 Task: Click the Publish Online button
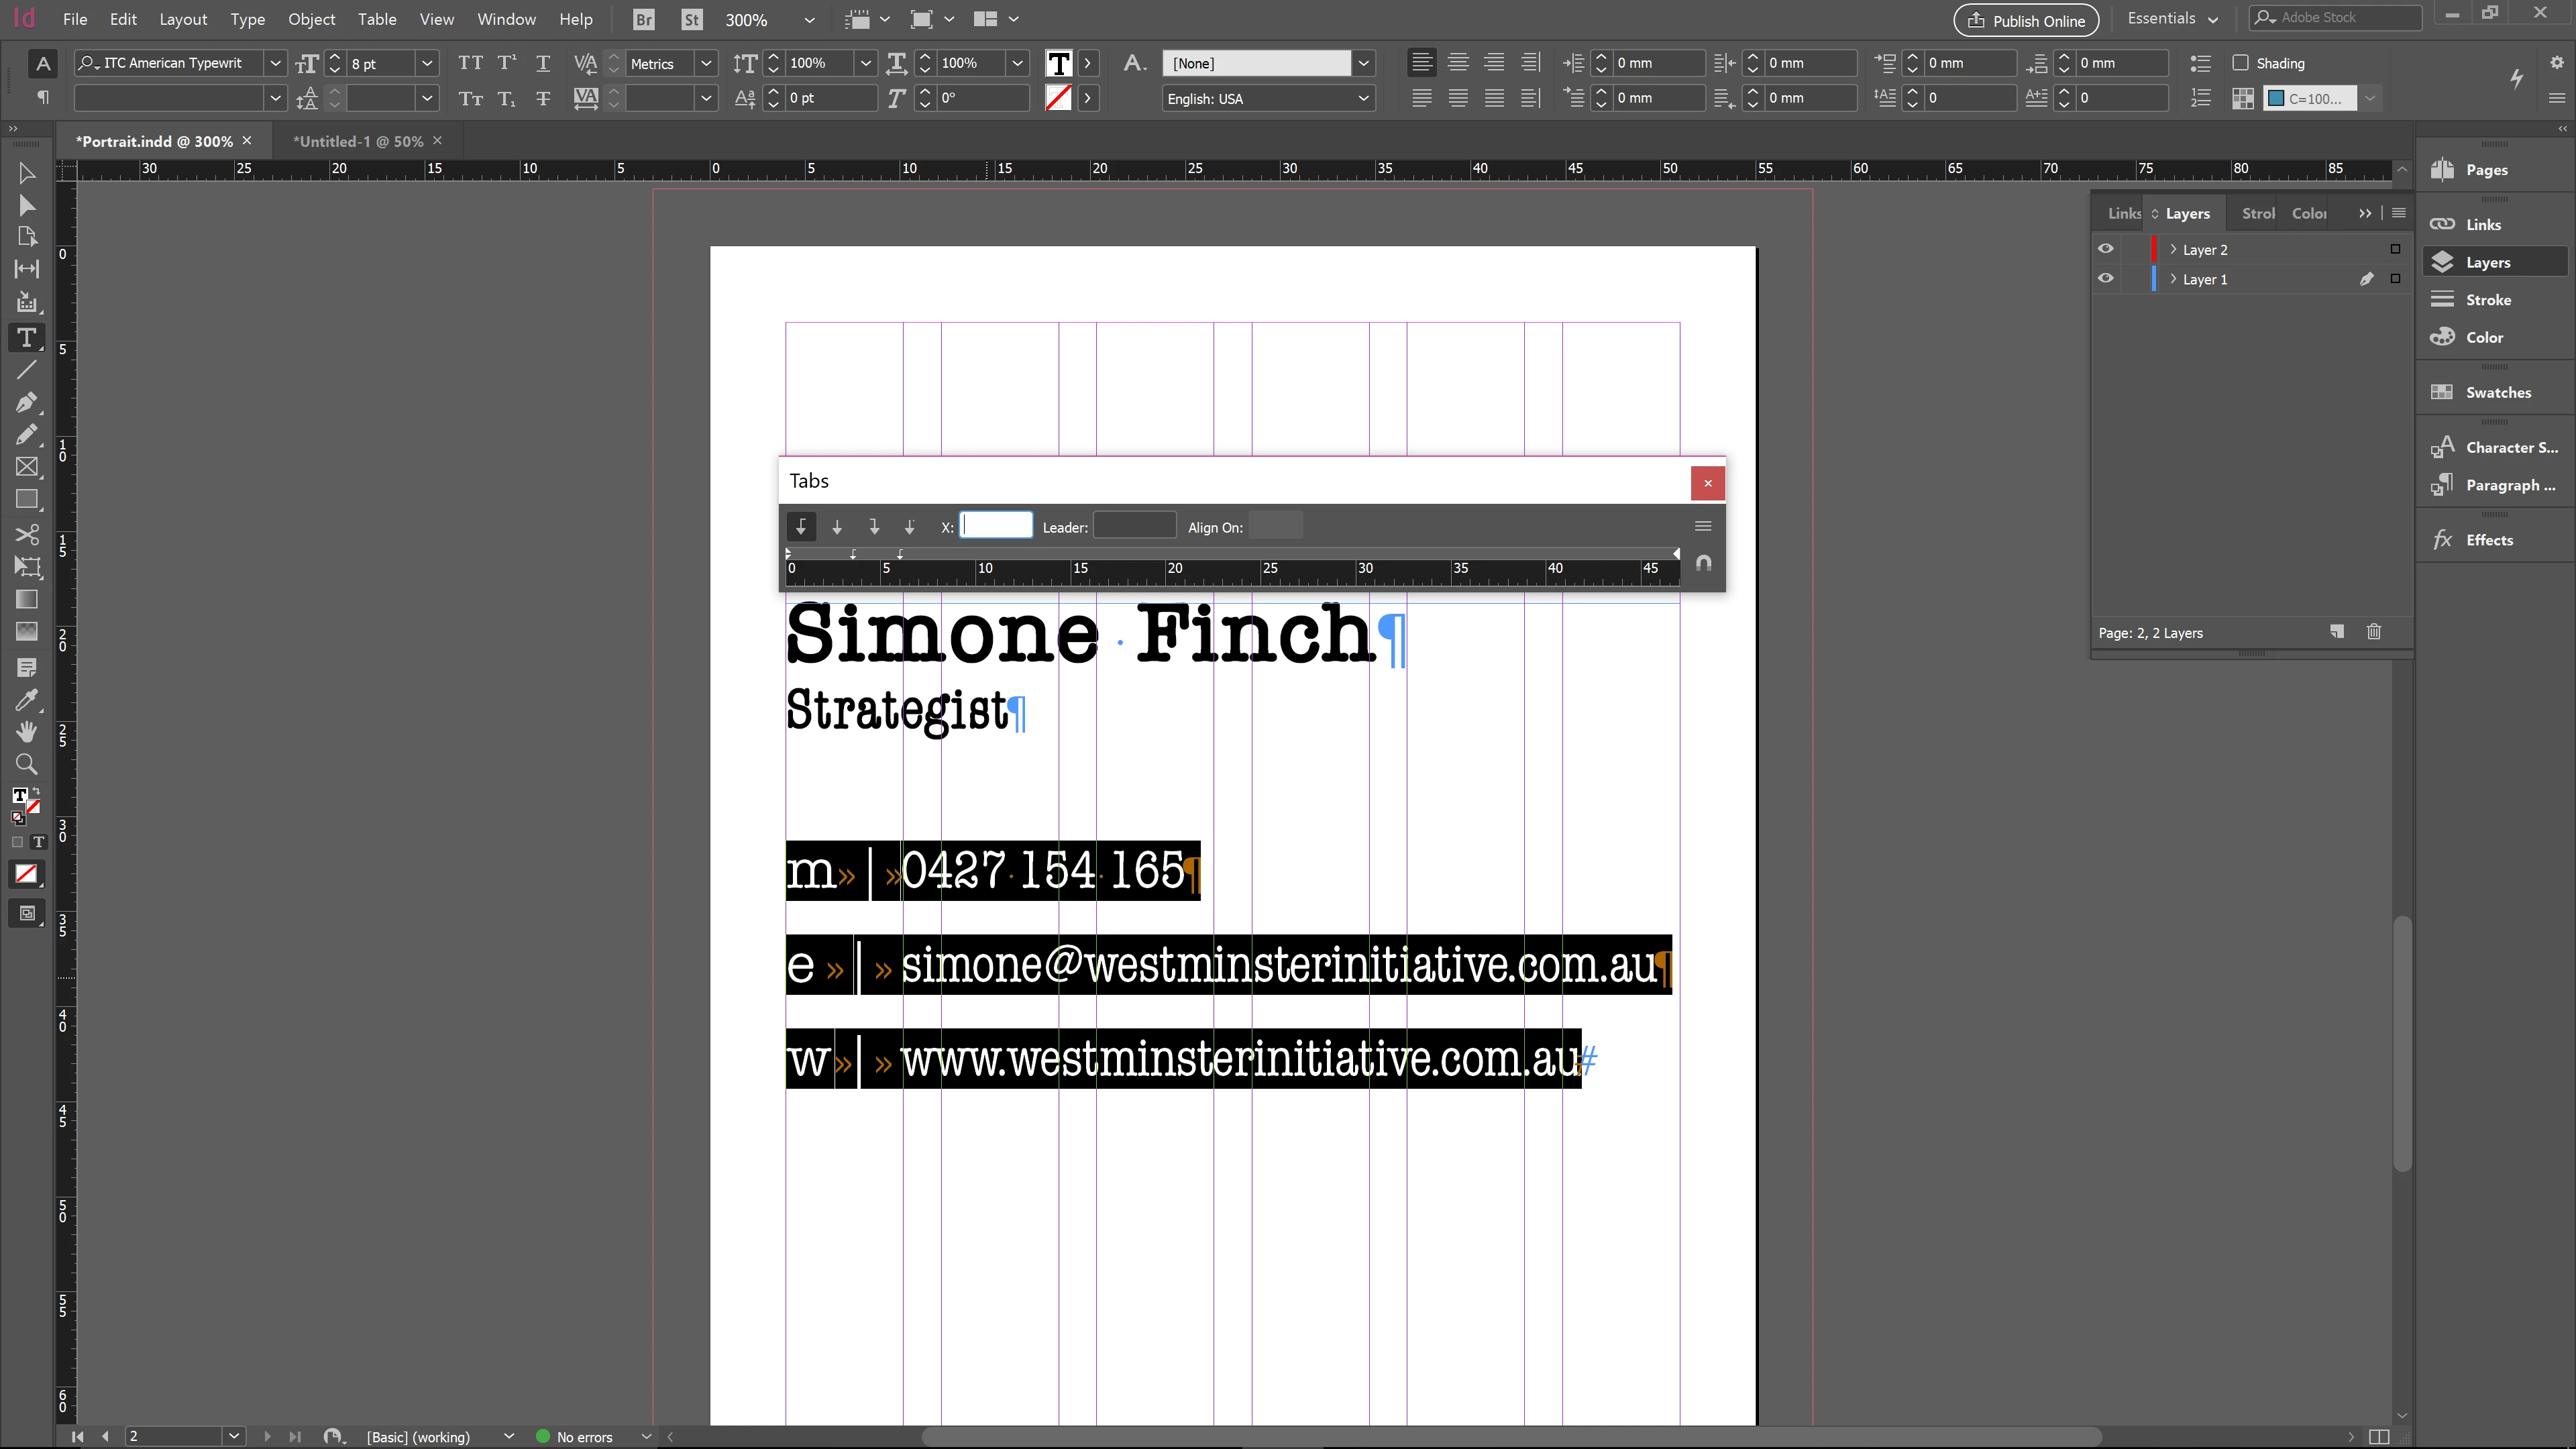click(2025, 20)
